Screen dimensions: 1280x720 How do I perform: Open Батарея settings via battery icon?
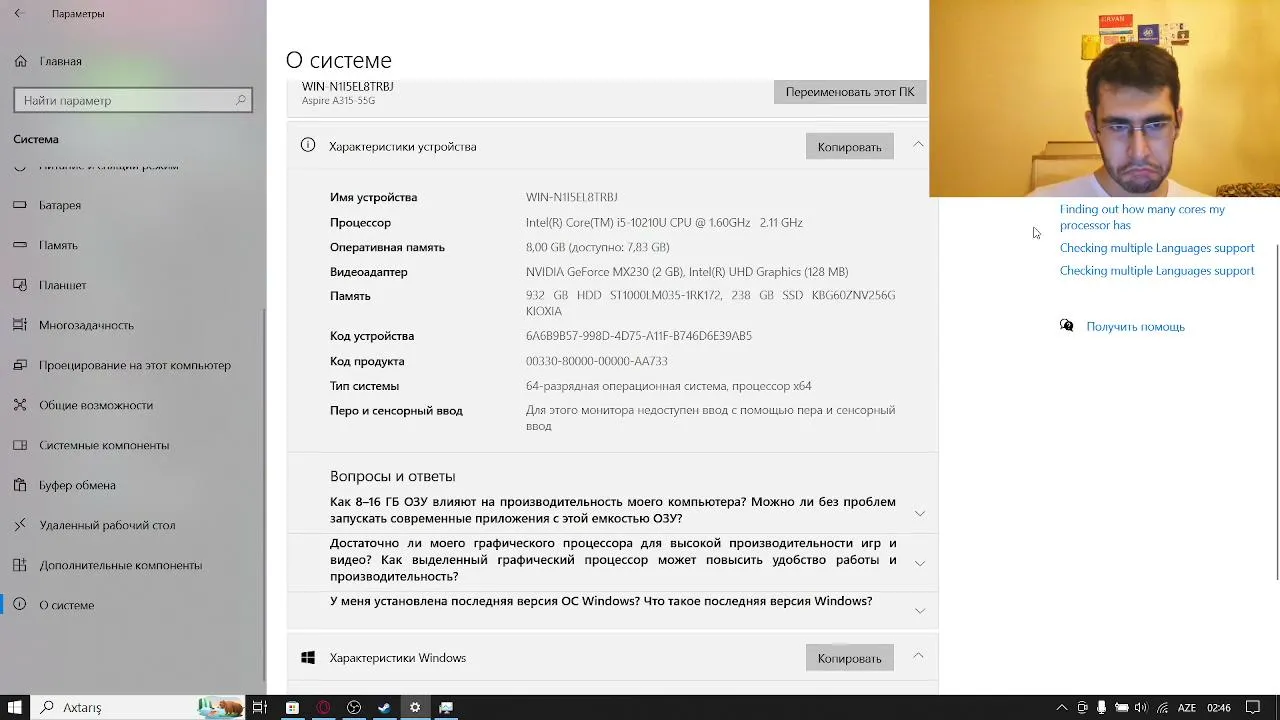click(x=20, y=205)
